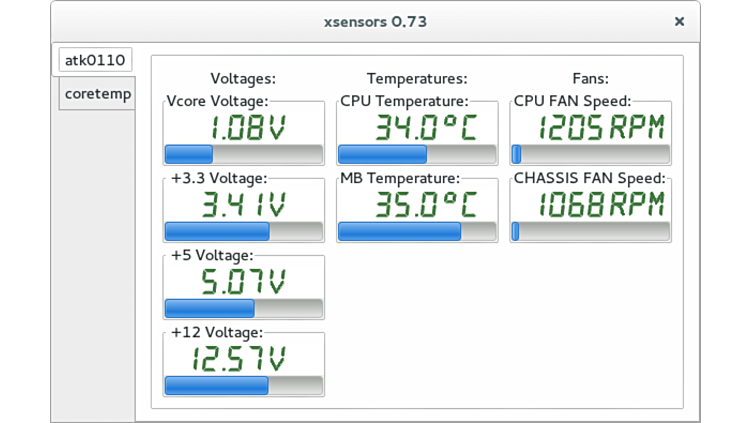
Task: Click the +5 Voltage level bar
Action: [243, 308]
